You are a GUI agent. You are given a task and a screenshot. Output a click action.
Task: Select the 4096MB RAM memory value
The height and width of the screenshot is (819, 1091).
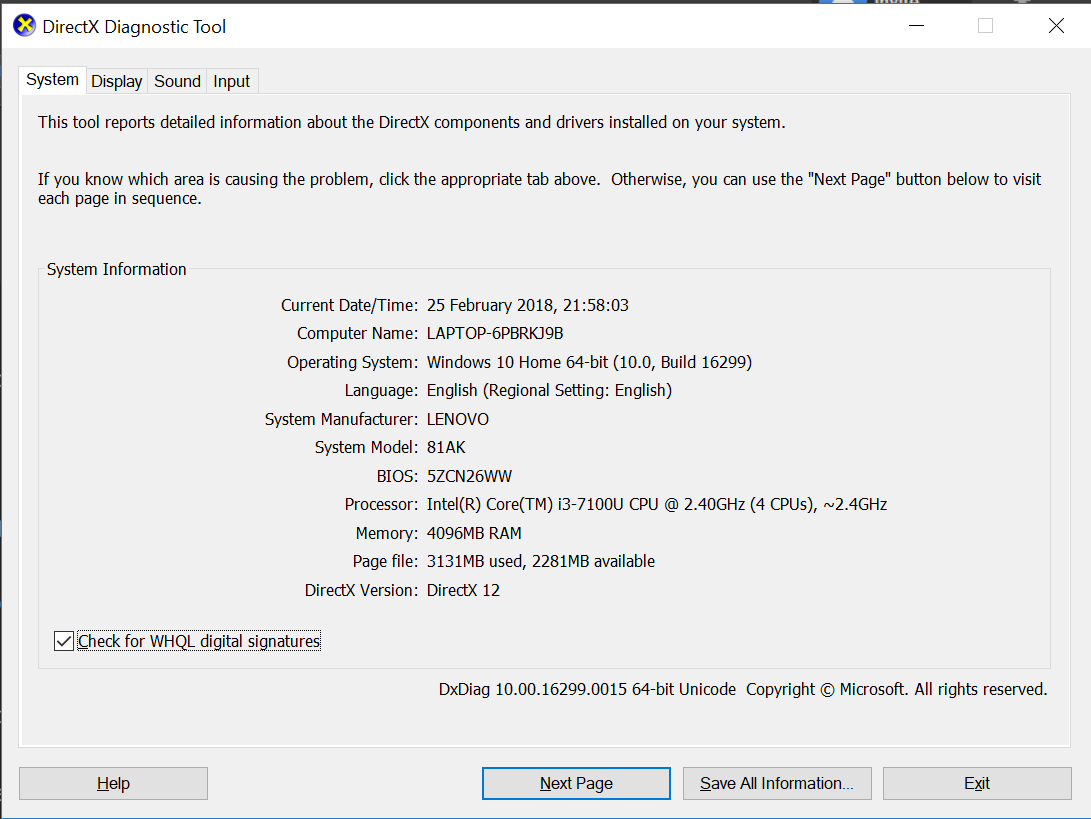tap(474, 534)
